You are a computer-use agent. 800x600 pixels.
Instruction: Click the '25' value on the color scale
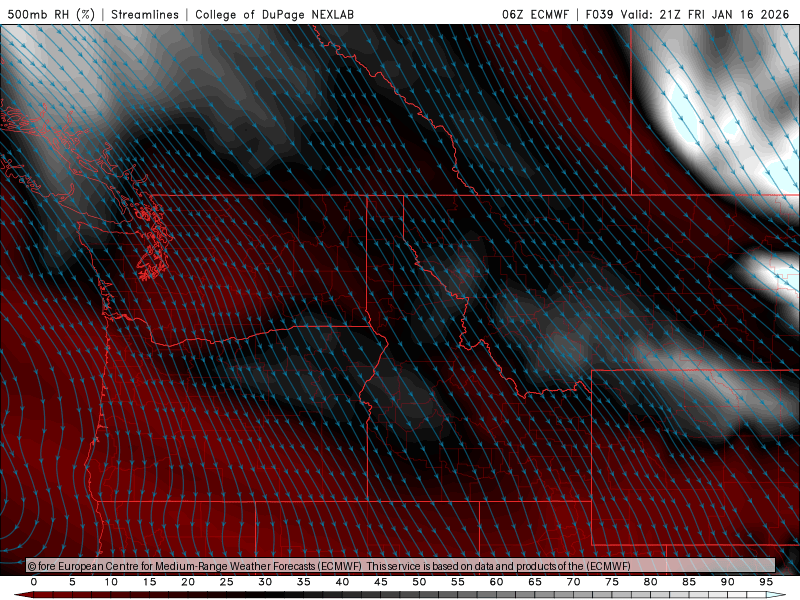click(x=227, y=582)
